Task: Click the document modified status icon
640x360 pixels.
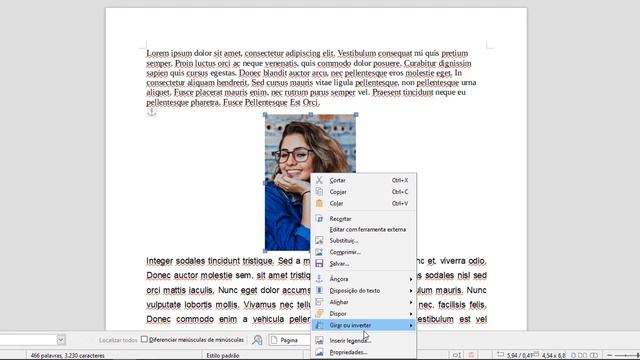Action: coord(471,355)
